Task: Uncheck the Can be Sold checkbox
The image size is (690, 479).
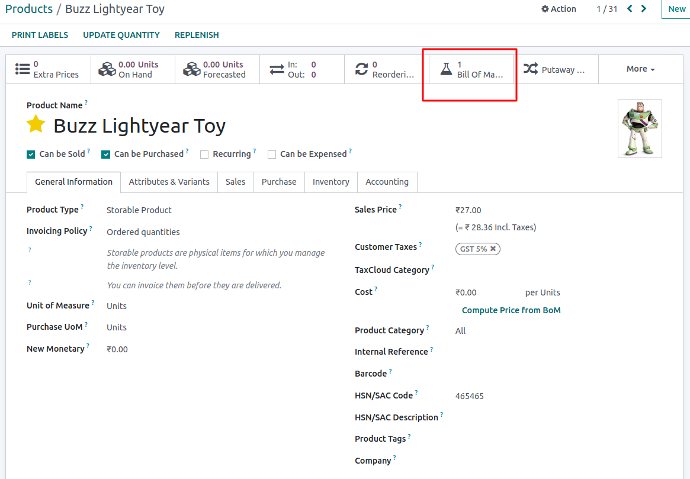Action: (x=31, y=154)
